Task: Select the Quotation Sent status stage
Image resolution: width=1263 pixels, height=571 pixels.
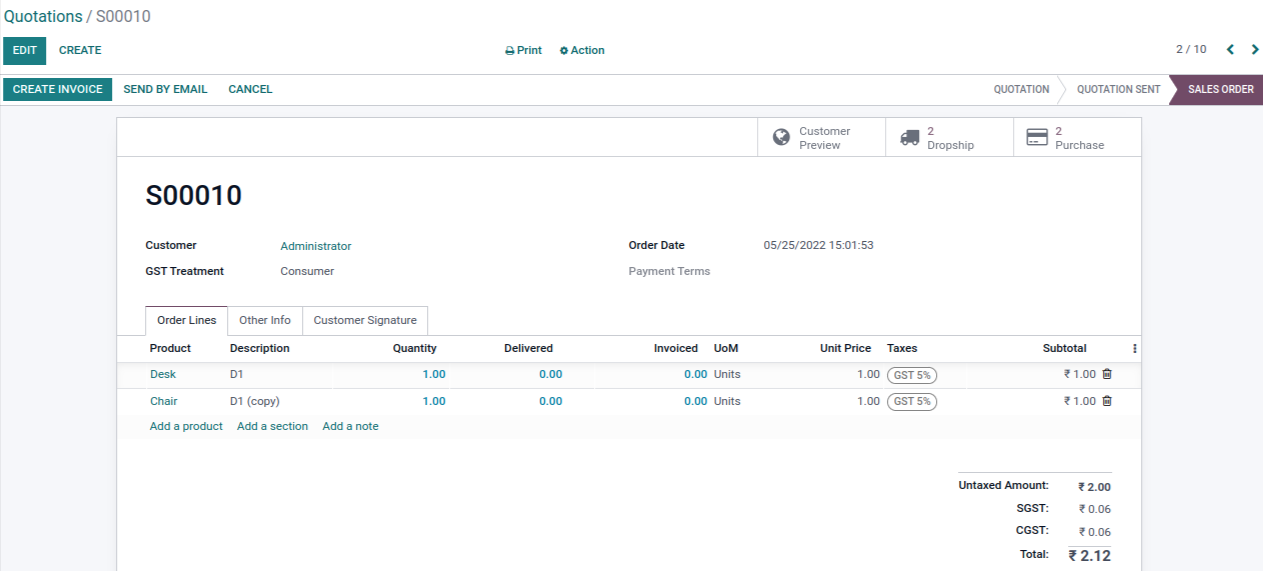Action: pos(1118,89)
